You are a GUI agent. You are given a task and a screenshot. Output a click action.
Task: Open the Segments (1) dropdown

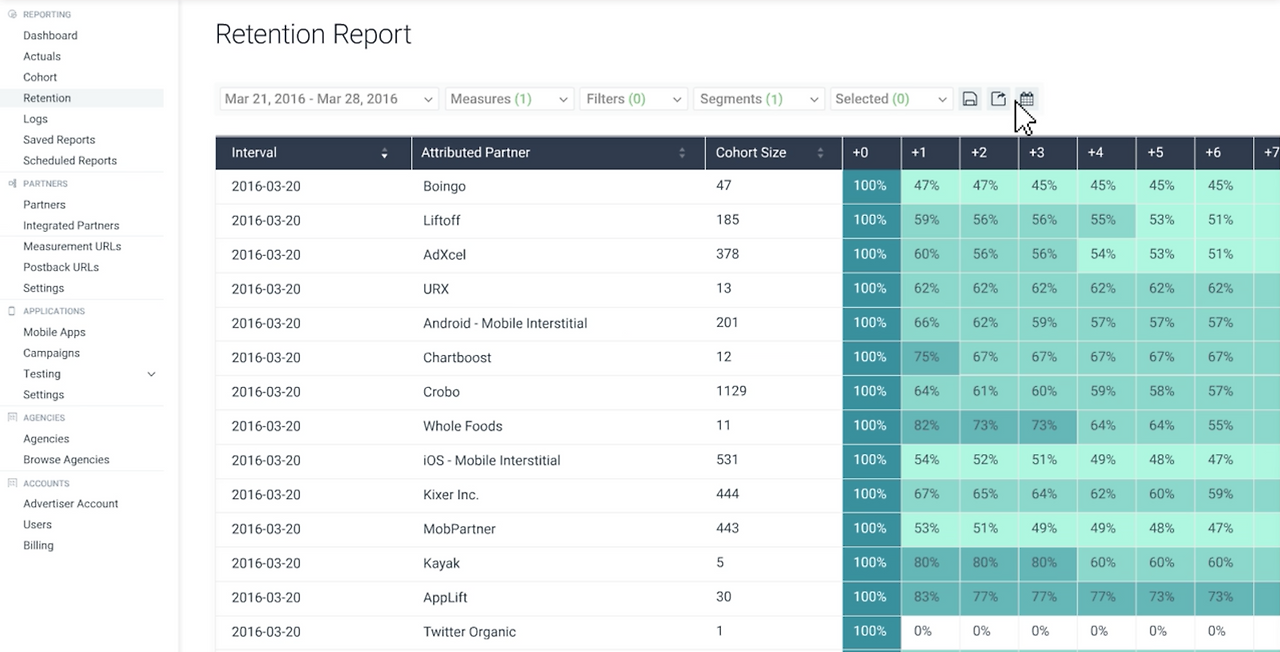(x=759, y=99)
